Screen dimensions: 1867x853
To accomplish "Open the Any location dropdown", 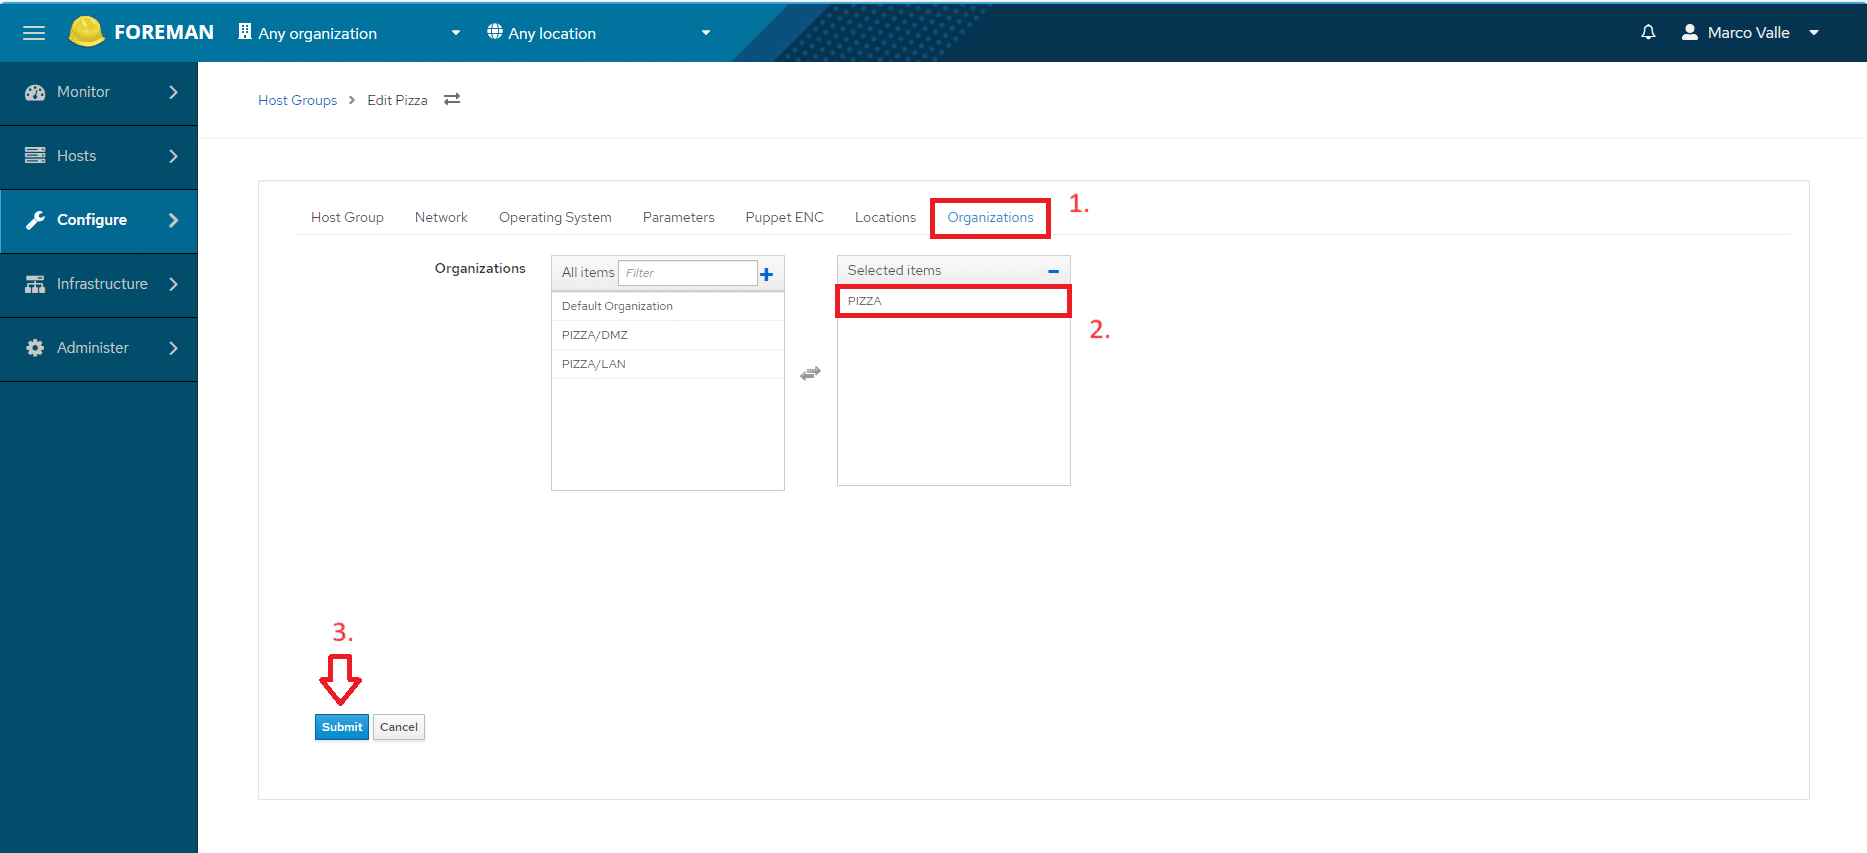I will (x=599, y=33).
